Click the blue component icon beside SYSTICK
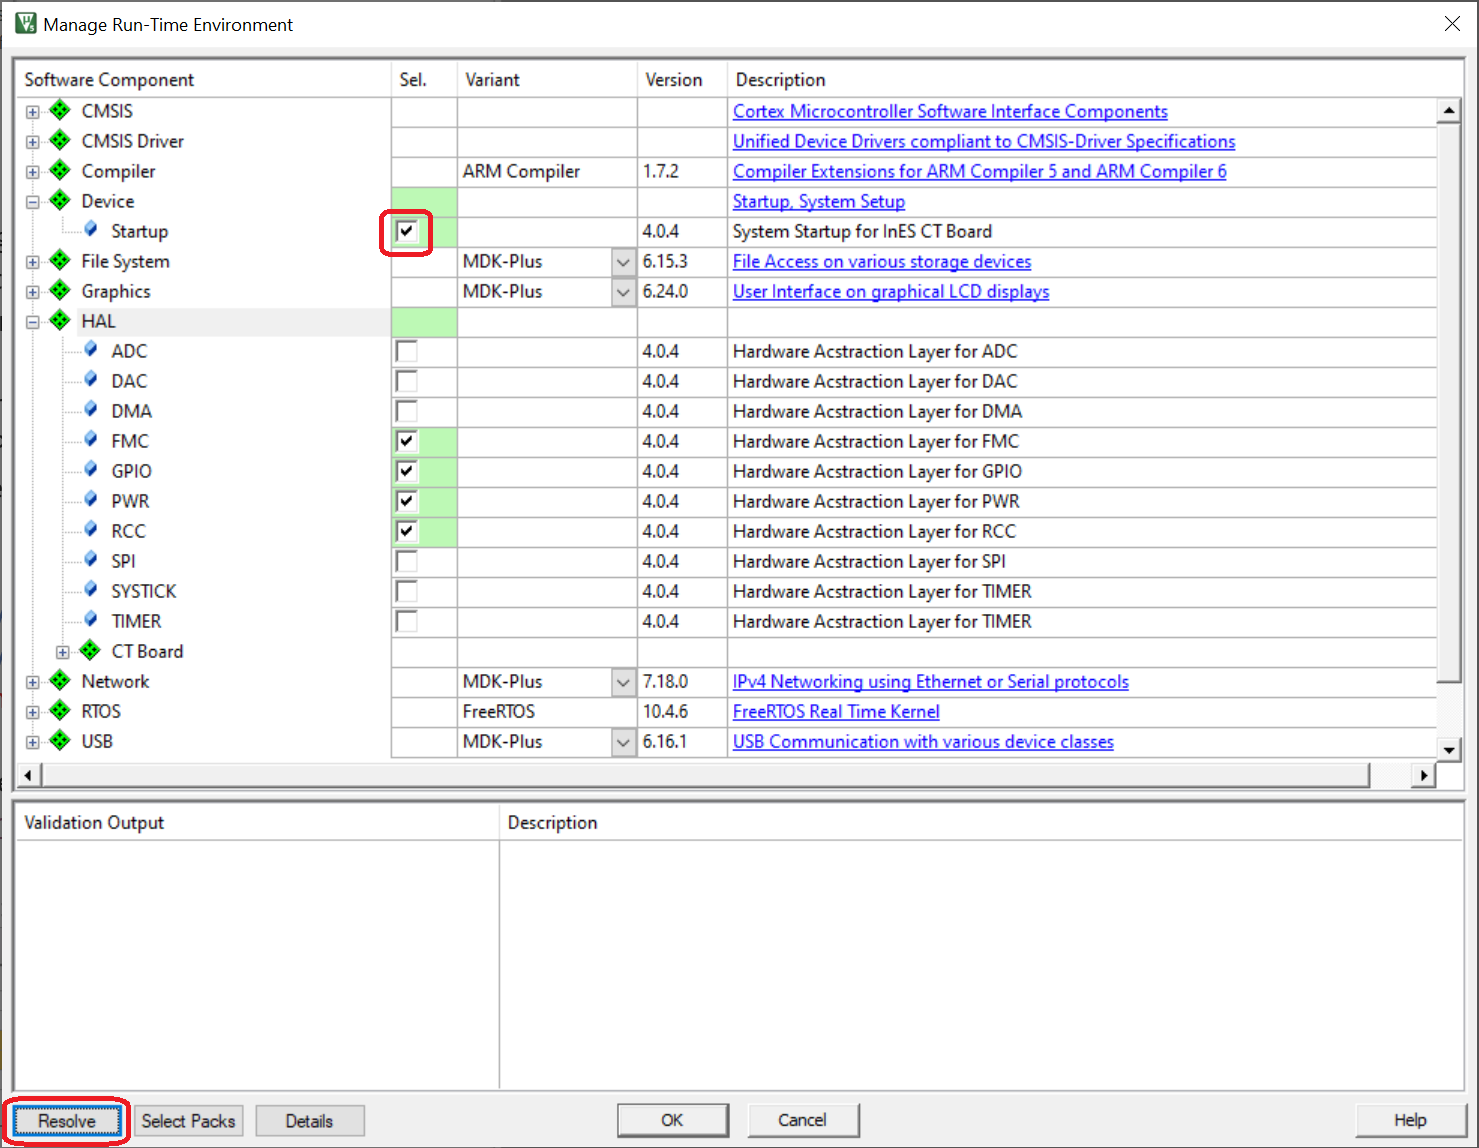The height and width of the screenshot is (1148, 1479). [x=91, y=591]
